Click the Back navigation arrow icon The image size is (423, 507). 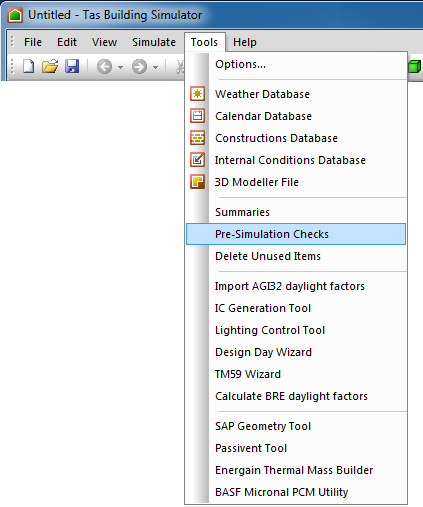[104, 67]
